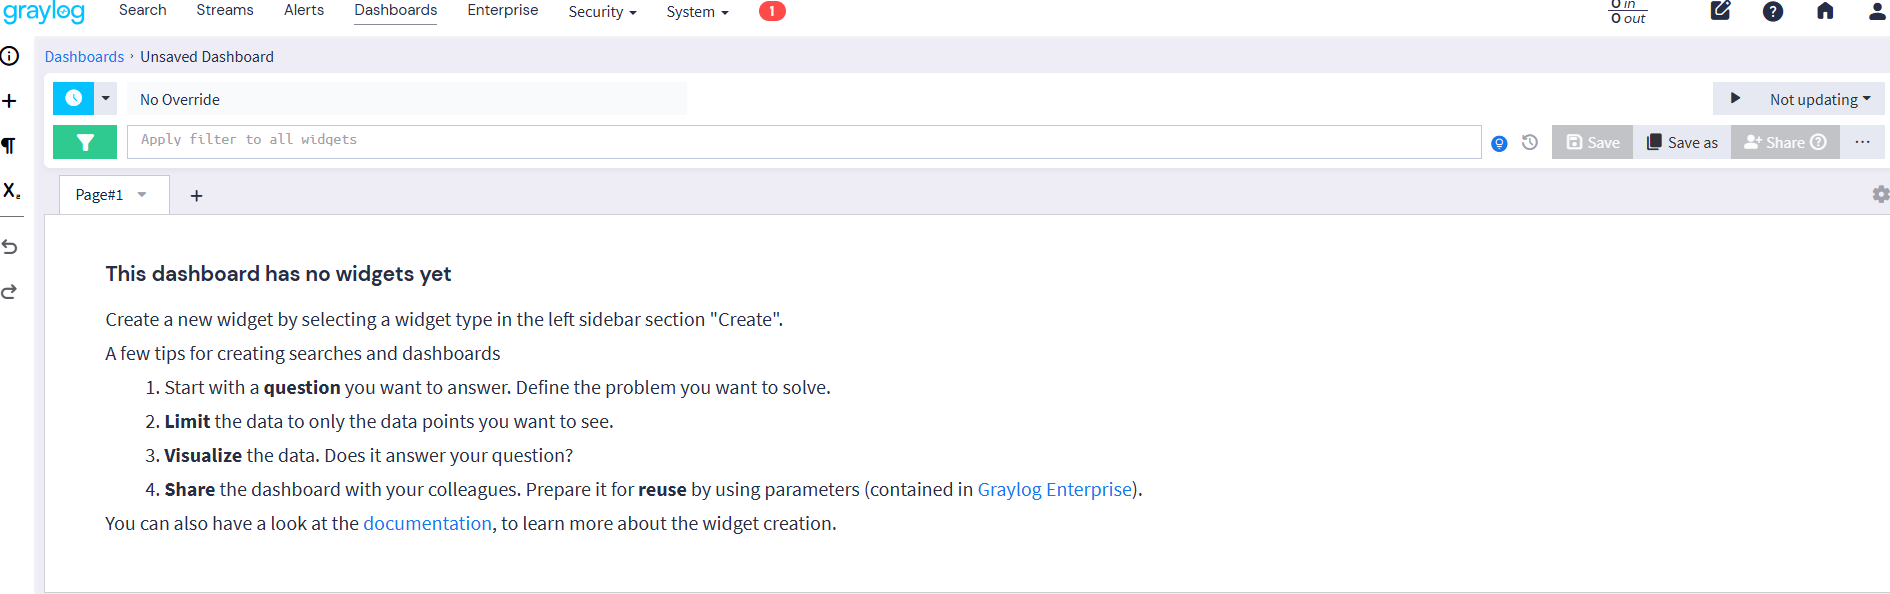Click the home icon in top bar
Image resolution: width=1890 pixels, height=594 pixels.
tap(1825, 12)
